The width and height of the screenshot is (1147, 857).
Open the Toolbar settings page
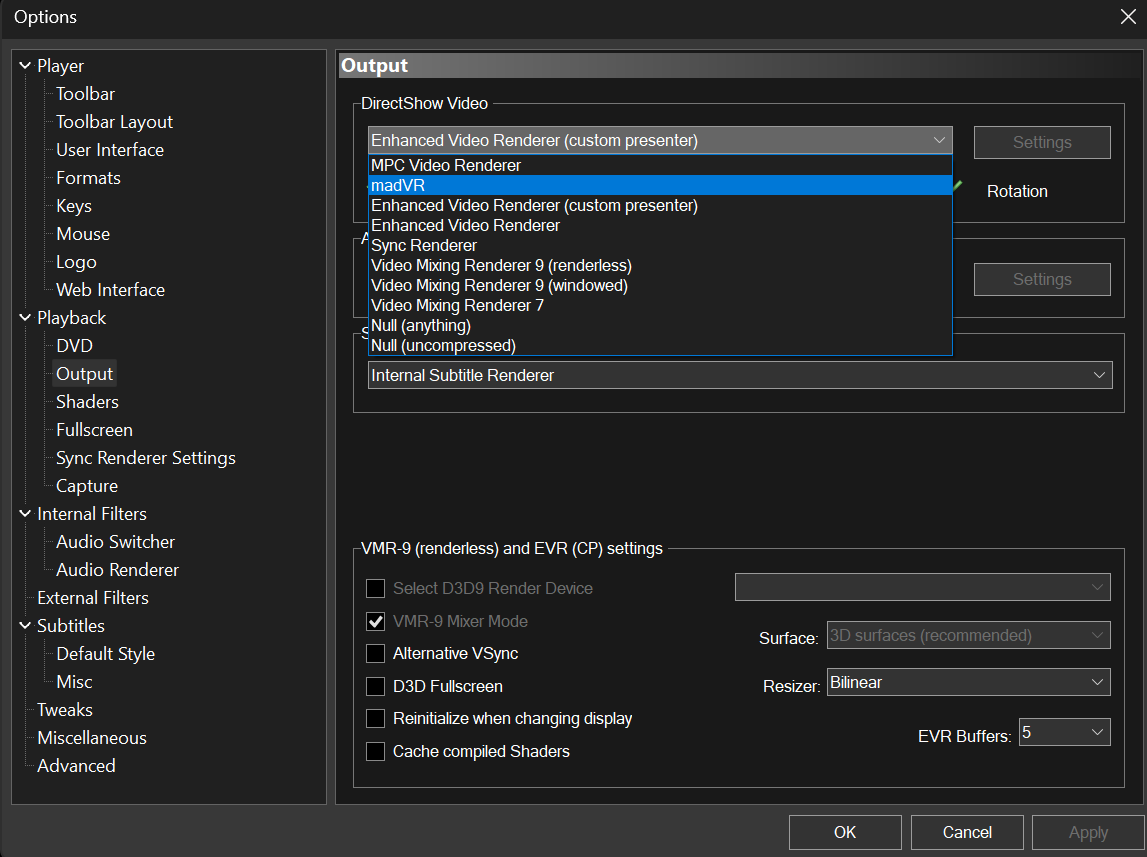point(86,94)
